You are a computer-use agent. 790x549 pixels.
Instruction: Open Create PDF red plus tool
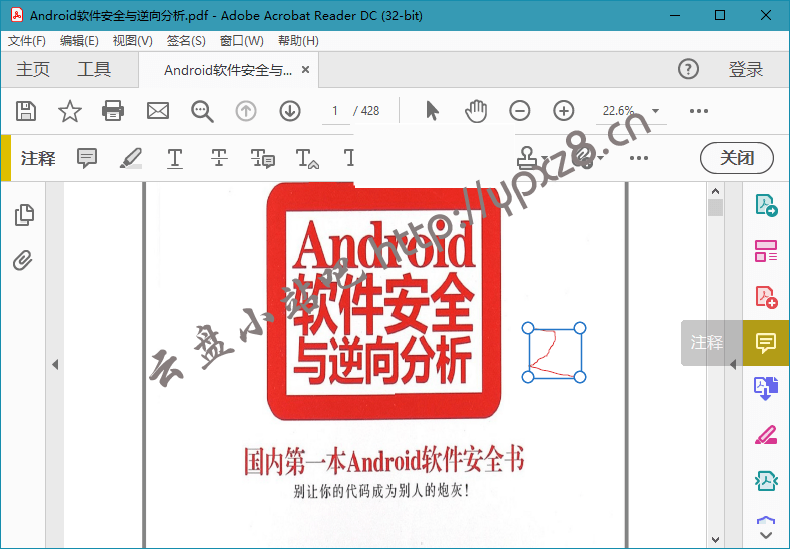(766, 297)
